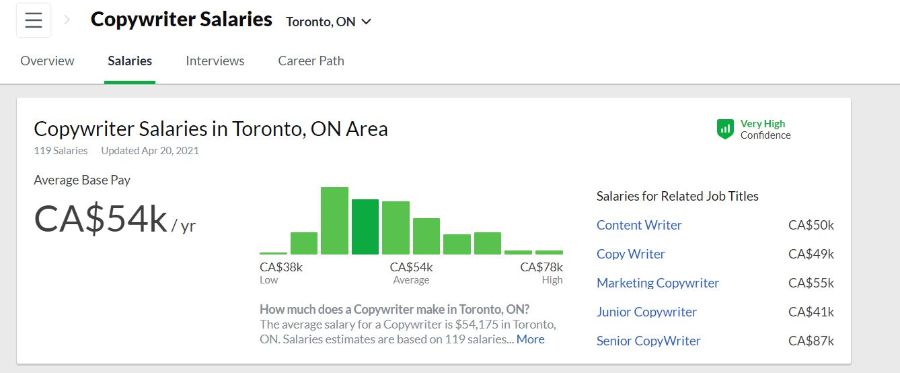
Task: Switch to the Overview tab
Action: [47, 61]
